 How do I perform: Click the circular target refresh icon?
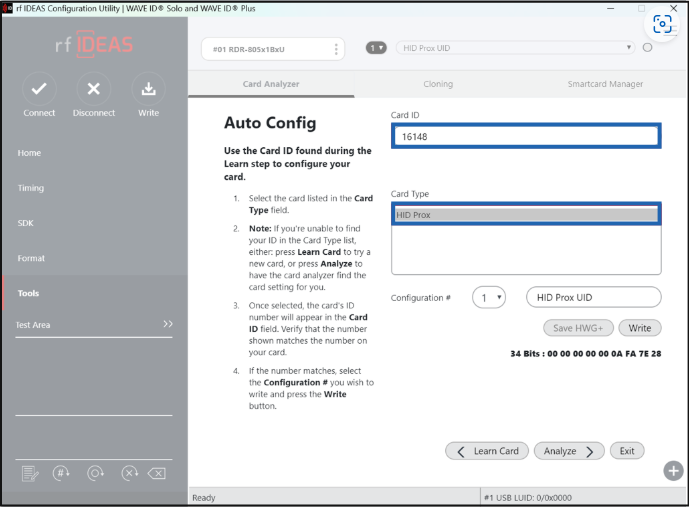tap(95, 473)
